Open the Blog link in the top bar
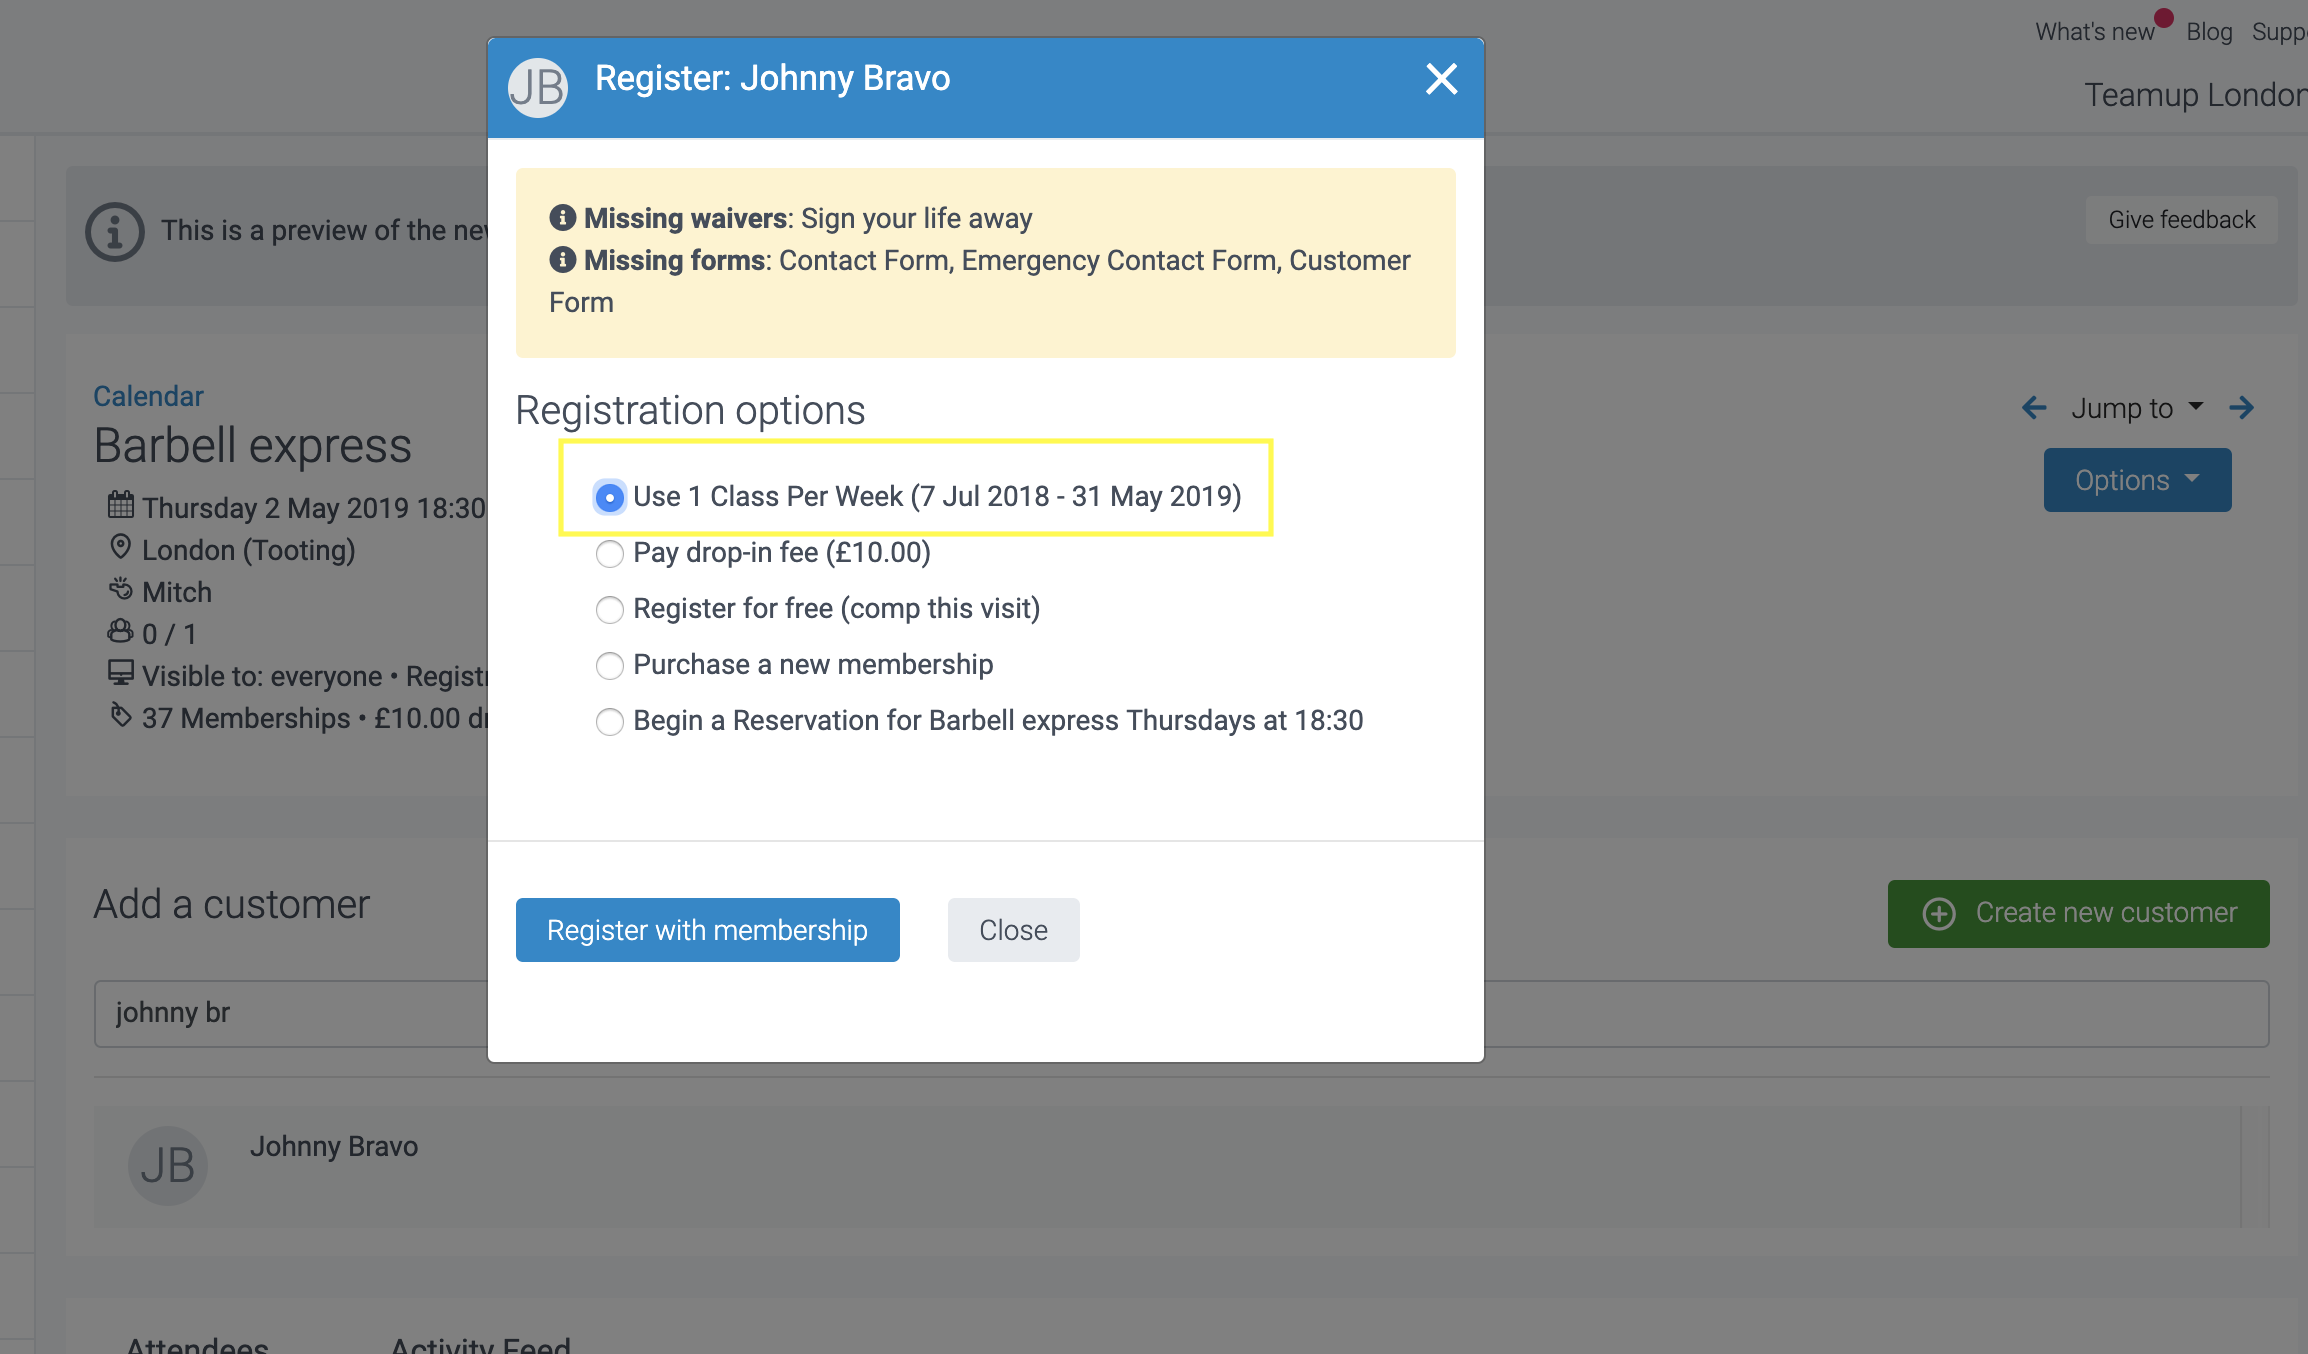 [x=2209, y=32]
